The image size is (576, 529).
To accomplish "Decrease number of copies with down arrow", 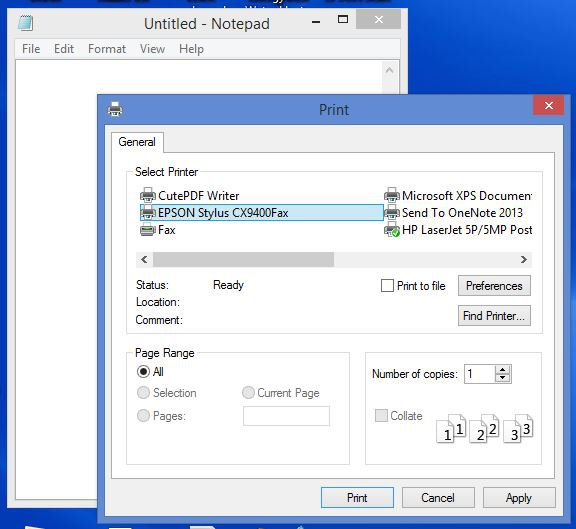I will coord(503,378).
